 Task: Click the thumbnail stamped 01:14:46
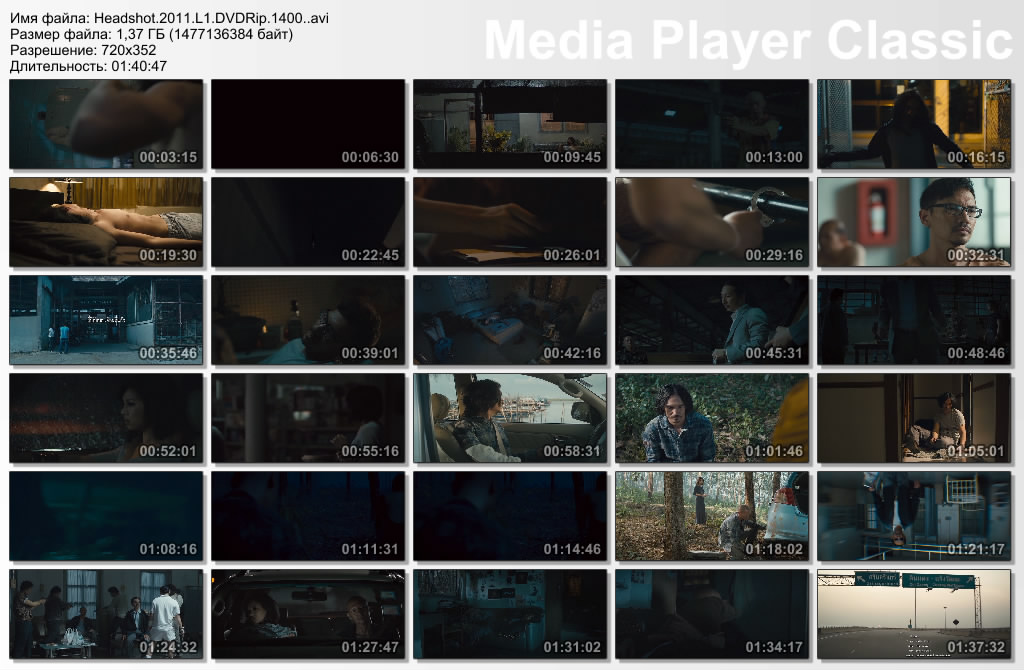point(510,516)
